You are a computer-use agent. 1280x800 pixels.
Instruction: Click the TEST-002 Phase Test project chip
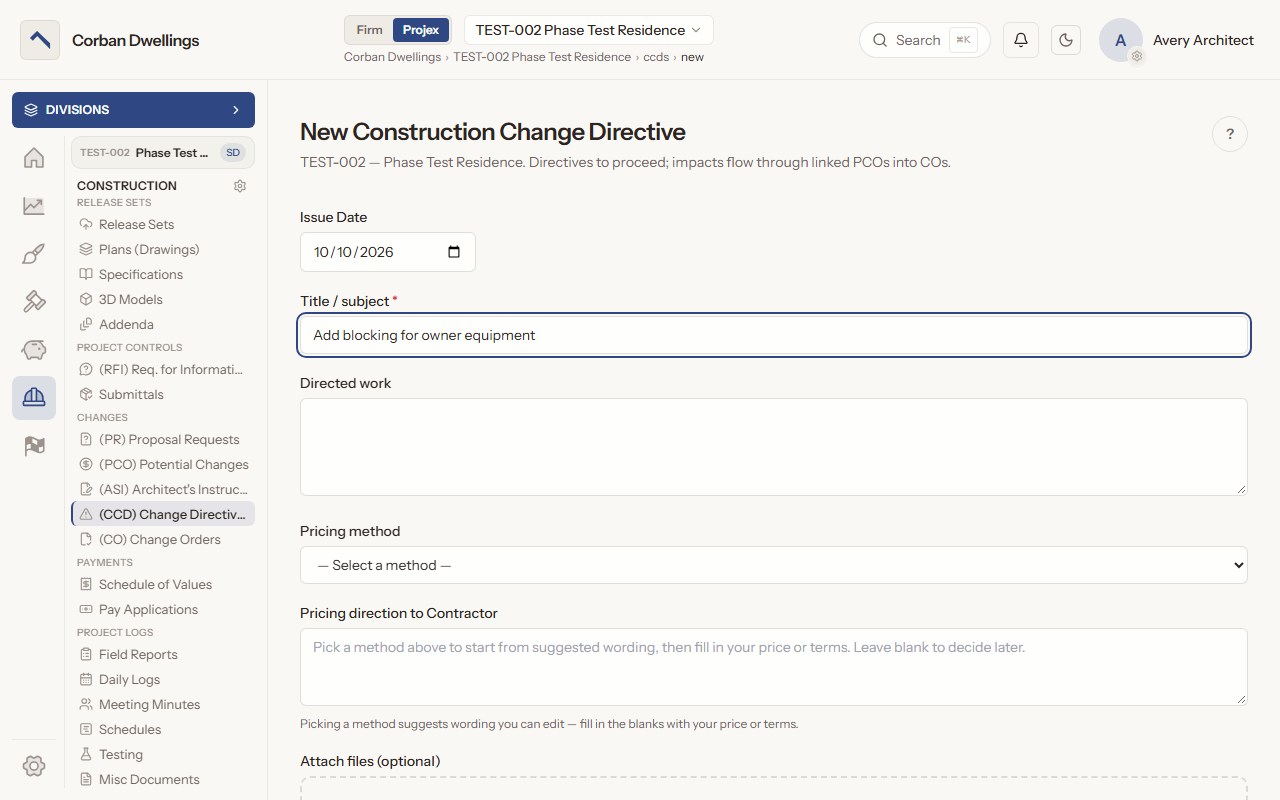(x=163, y=153)
